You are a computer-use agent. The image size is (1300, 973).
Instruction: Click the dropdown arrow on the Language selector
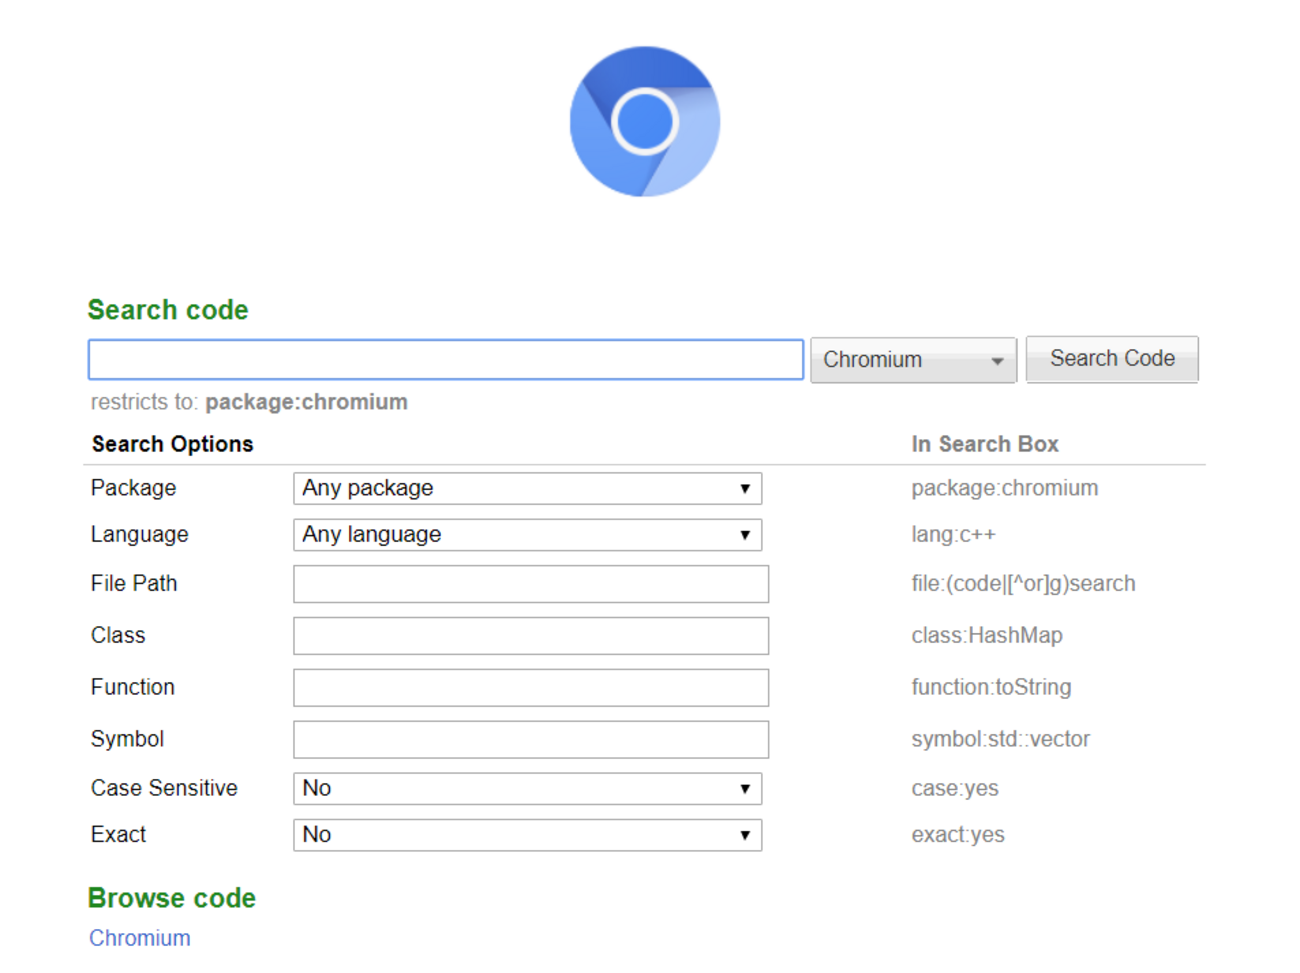[x=745, y=535]
